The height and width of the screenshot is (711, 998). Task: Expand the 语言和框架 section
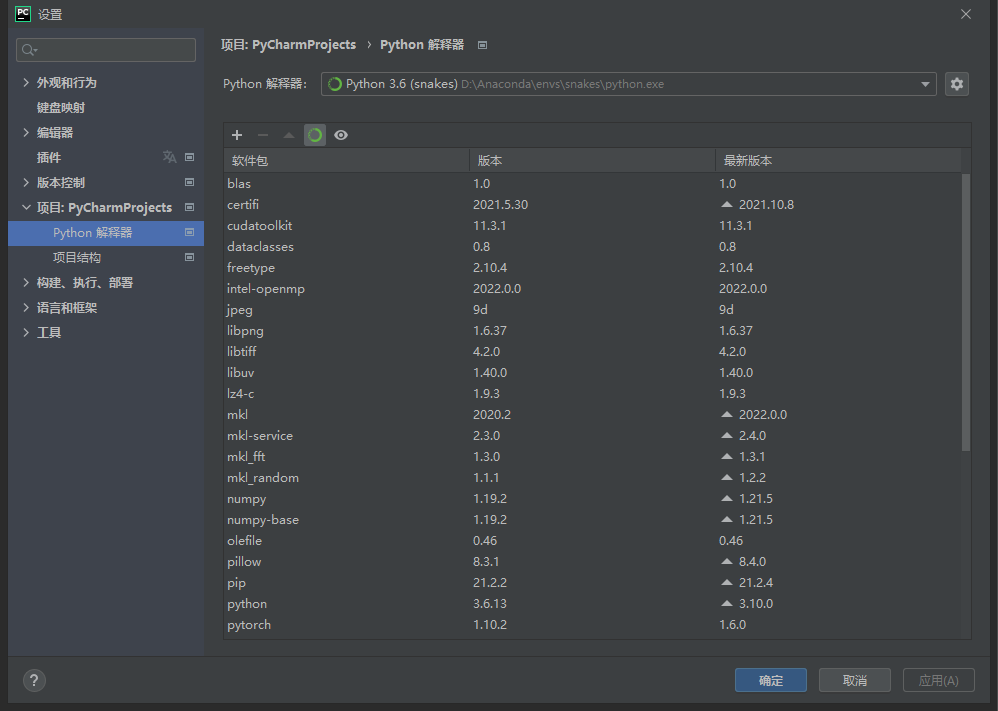point(26,307)
